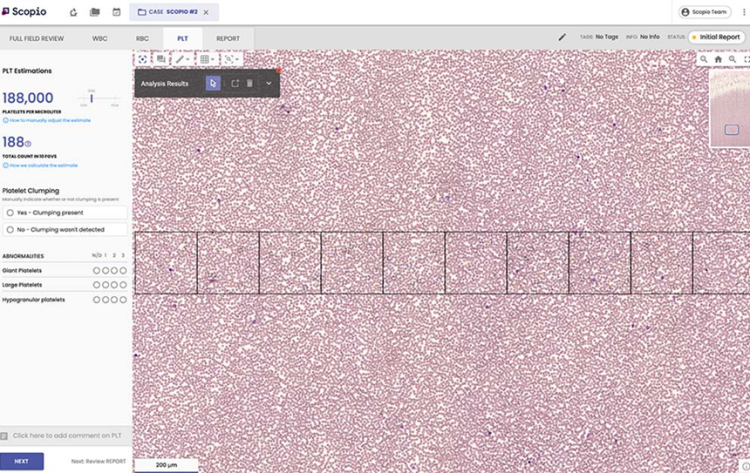Set Hypogranular platelets grade to 3
The width and height of the screenshot is (750, 473).
pos(123,300)
